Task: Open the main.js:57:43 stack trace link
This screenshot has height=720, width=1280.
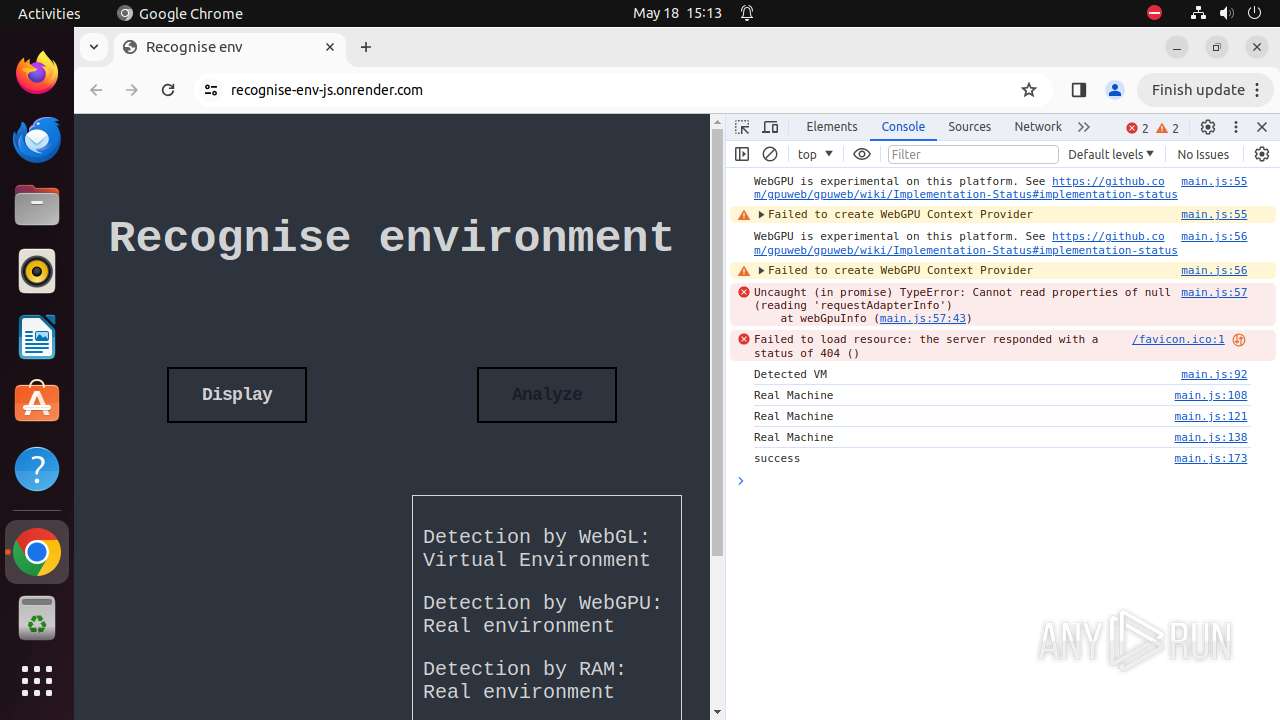Action: [922, 318]
